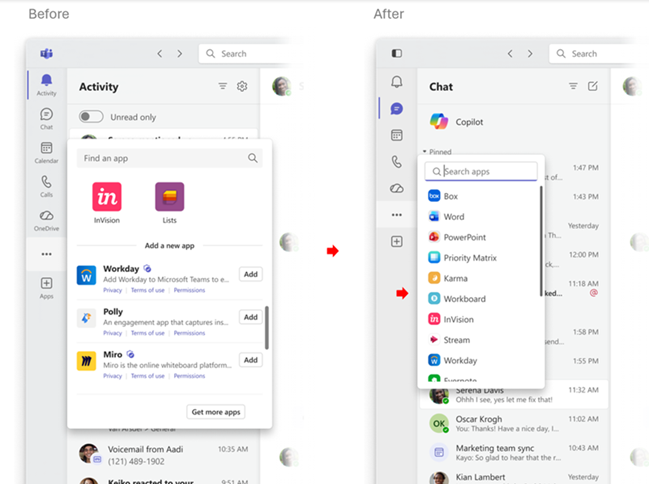Open Apps plus icon in Before sidebar
Screen dimensions: 649x484
[x=46, y=288]
